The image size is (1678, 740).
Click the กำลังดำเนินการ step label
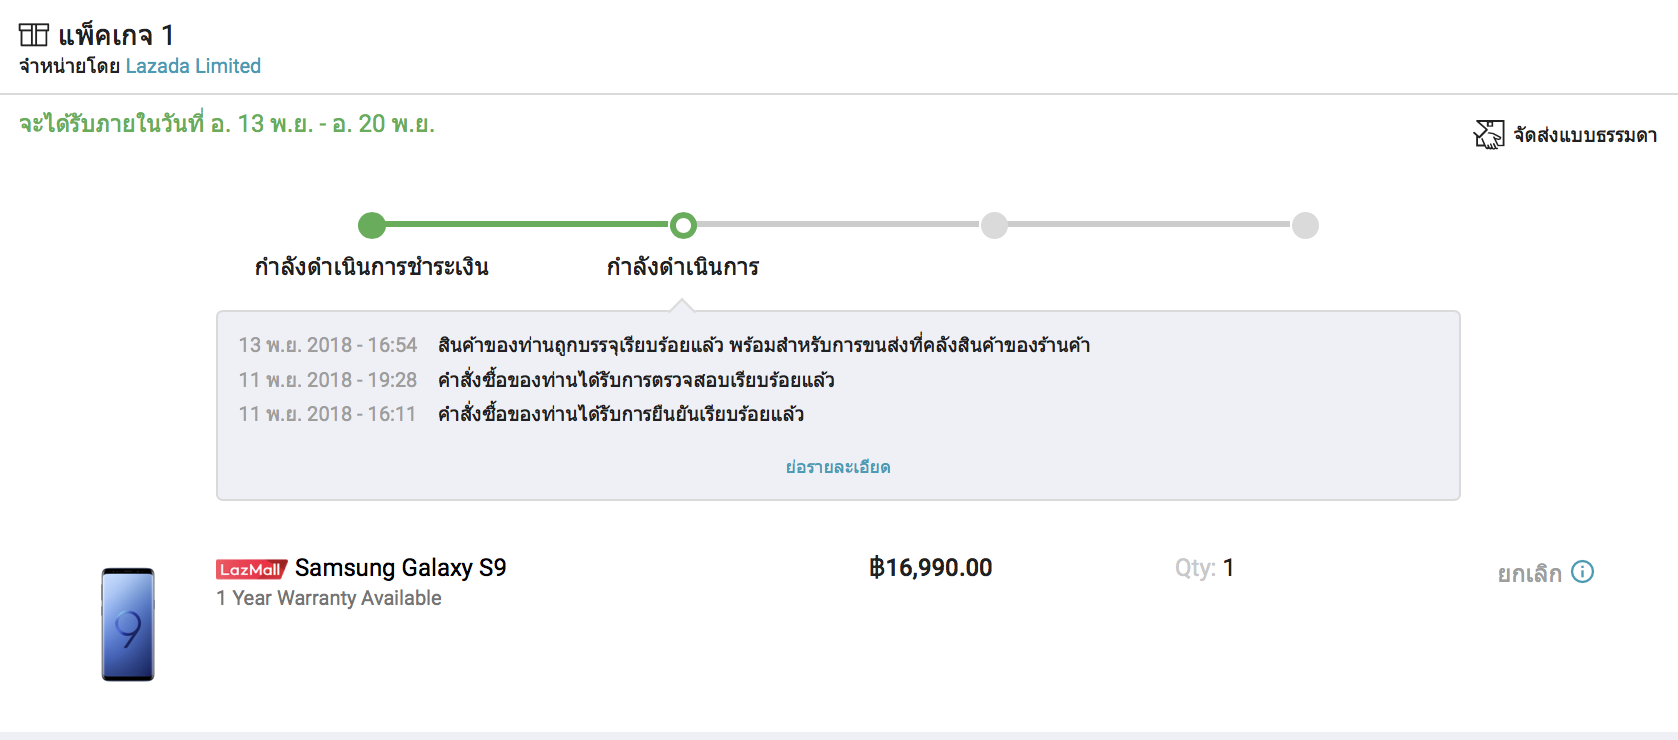coord(683,267)
